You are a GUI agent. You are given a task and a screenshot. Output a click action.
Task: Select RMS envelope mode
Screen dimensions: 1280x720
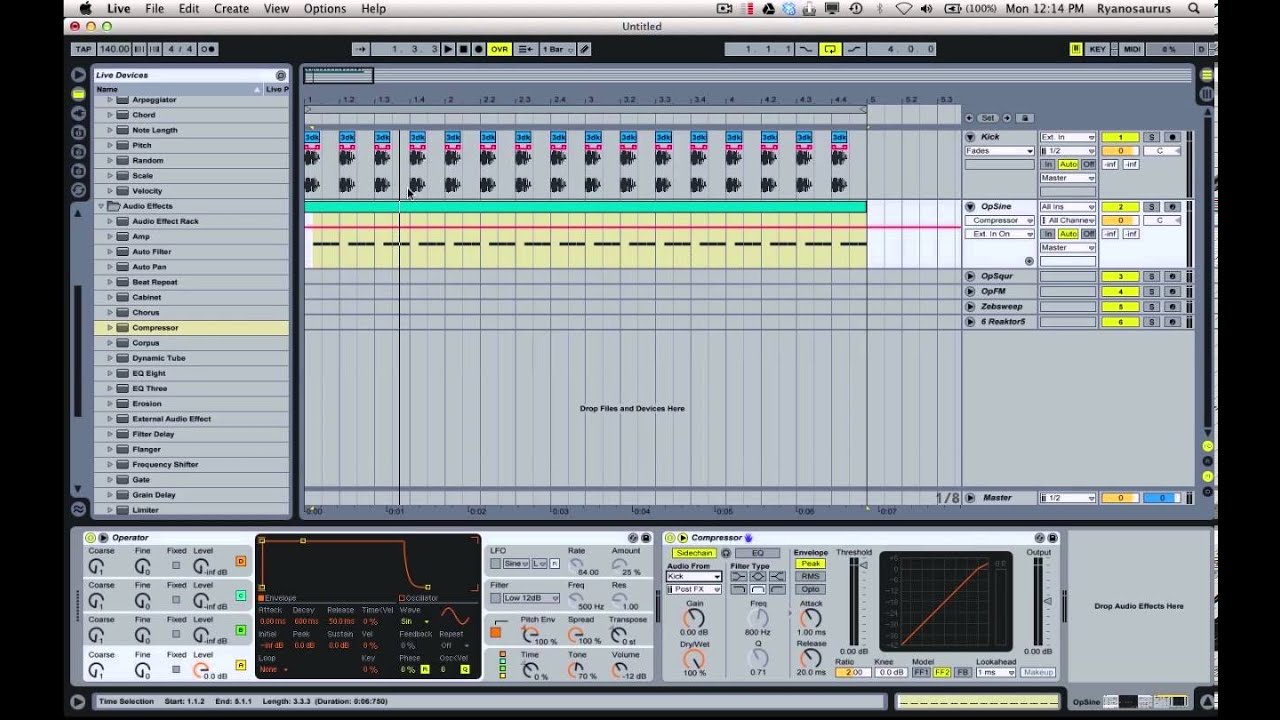coord(811,576)
